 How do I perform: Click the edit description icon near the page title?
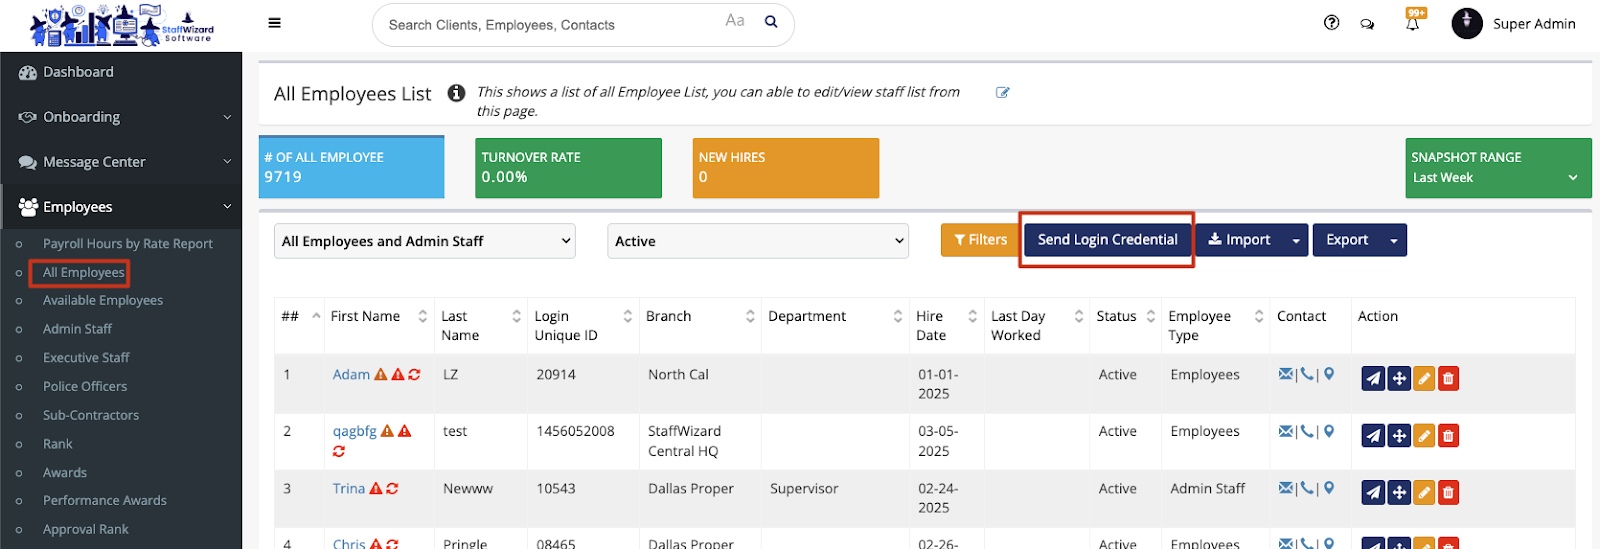[1002, 92]
